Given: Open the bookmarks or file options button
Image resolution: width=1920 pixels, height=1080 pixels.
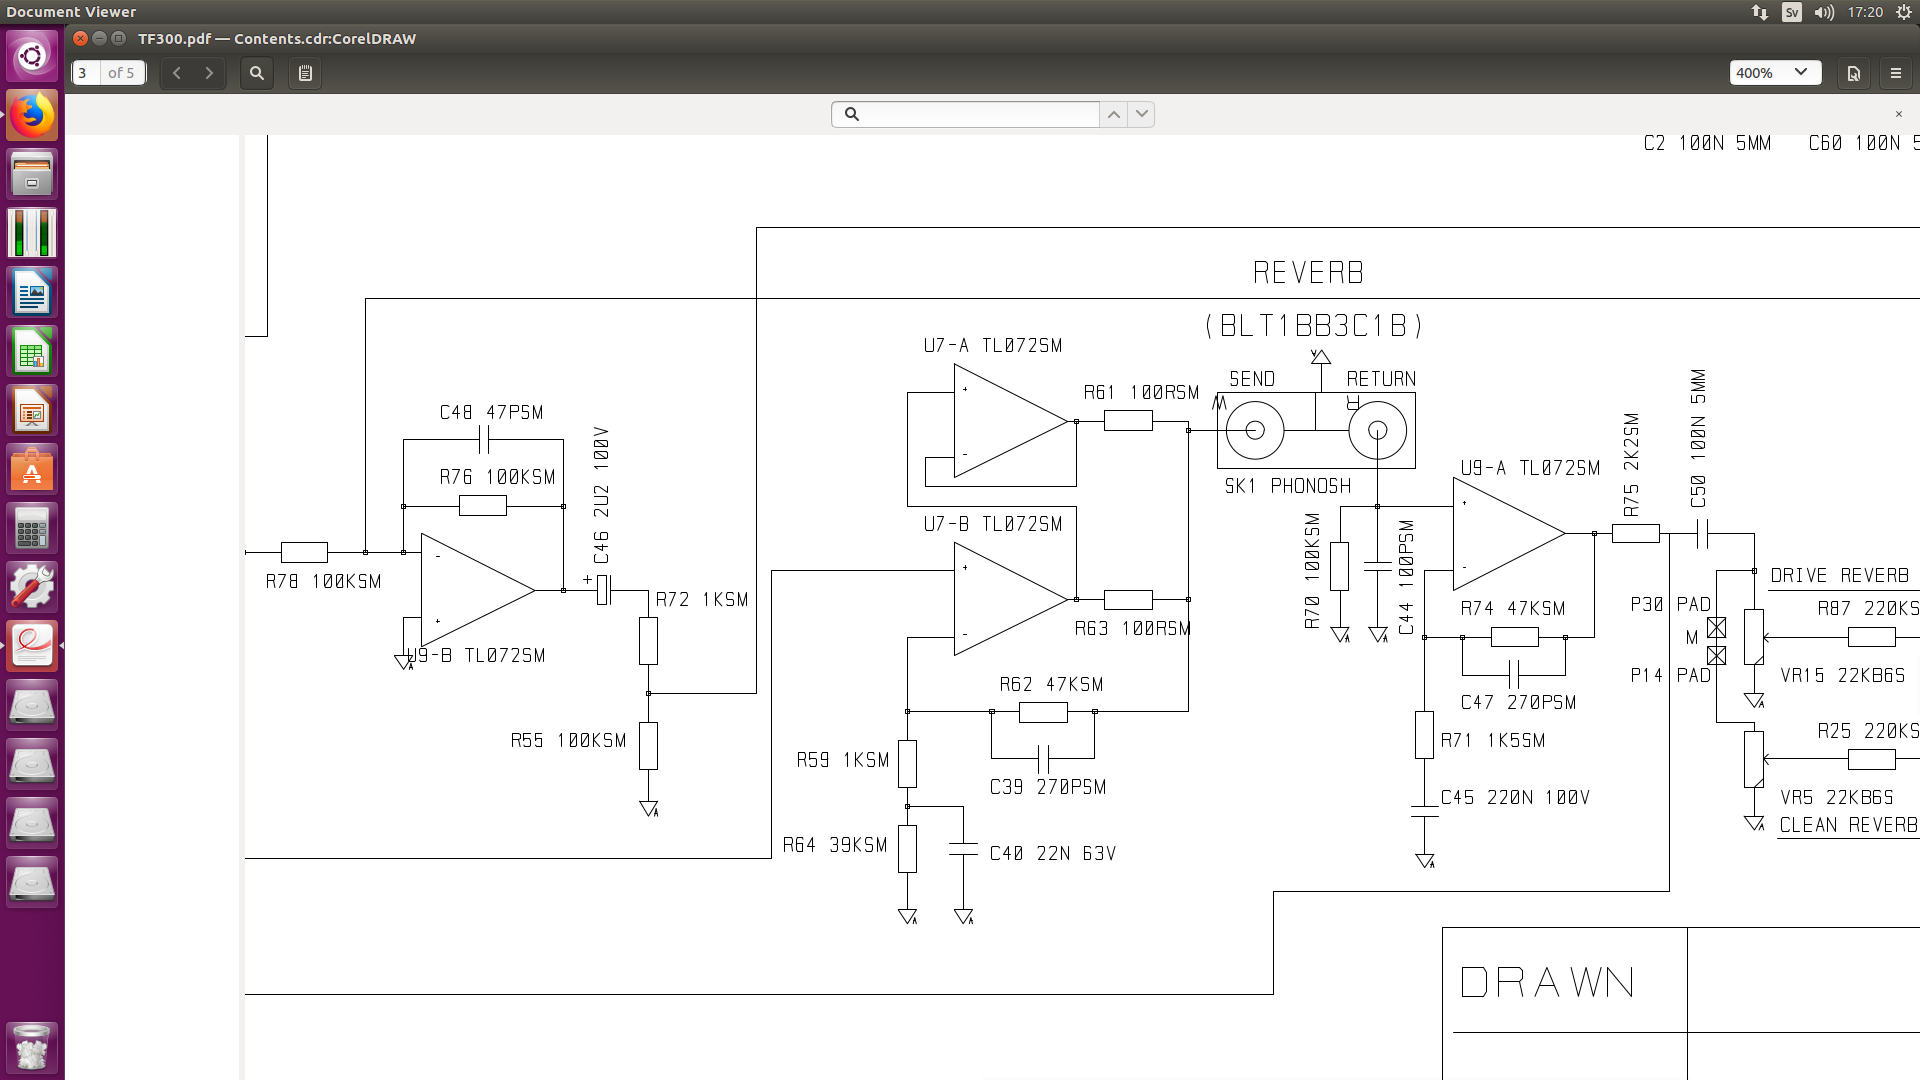Looking at the screenshot, I should (1853, 73).
